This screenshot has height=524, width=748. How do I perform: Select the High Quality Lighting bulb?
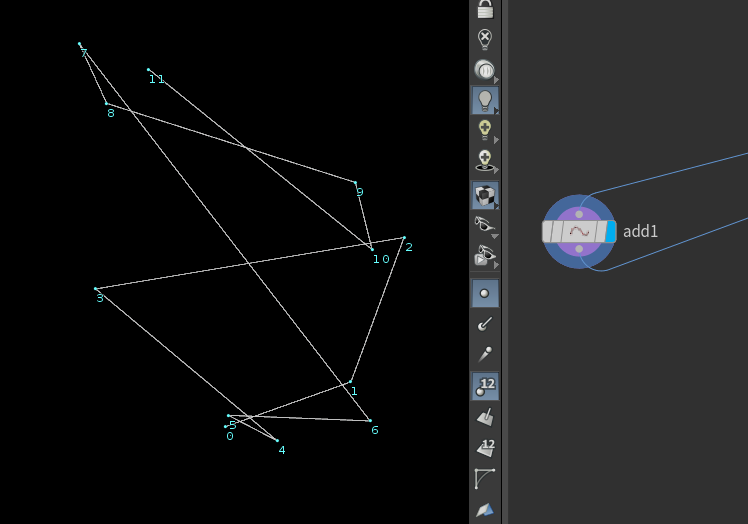[485, 129]
